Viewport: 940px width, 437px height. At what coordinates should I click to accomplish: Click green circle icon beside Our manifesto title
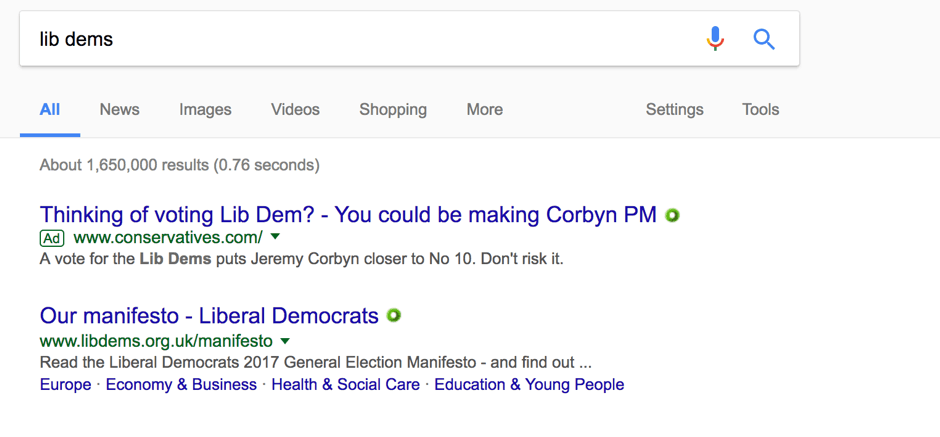point(393,315)
